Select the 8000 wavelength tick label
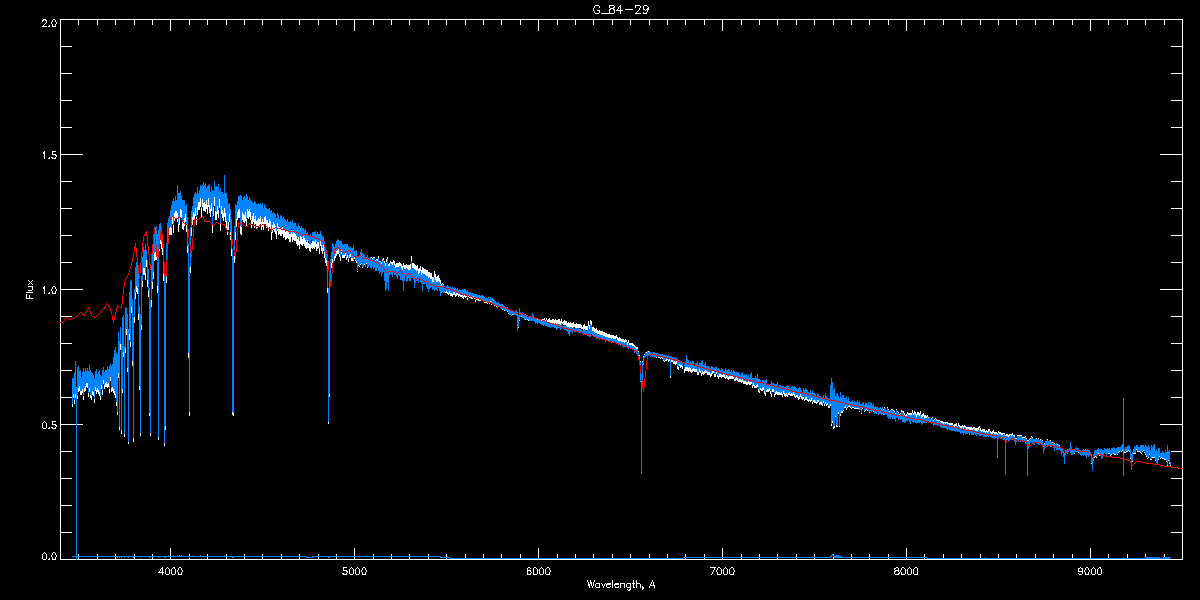 click(906, 571)
